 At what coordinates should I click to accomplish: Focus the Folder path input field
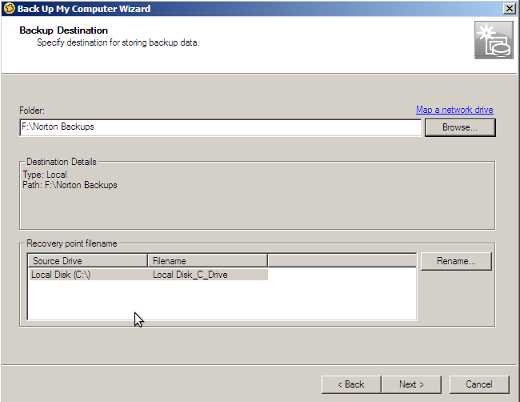220,127
